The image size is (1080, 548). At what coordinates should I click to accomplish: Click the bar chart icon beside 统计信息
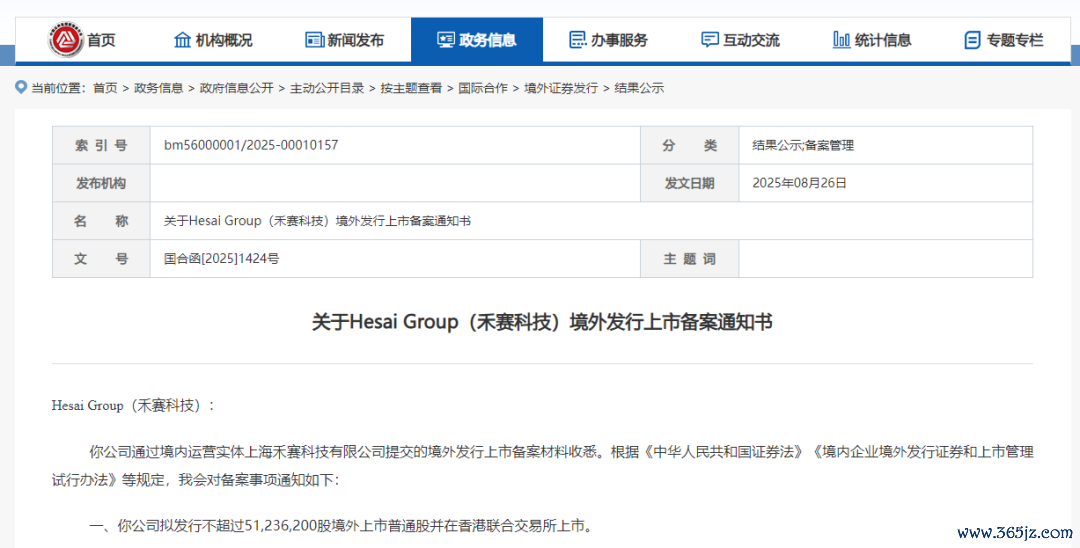(x=841, y=40)
